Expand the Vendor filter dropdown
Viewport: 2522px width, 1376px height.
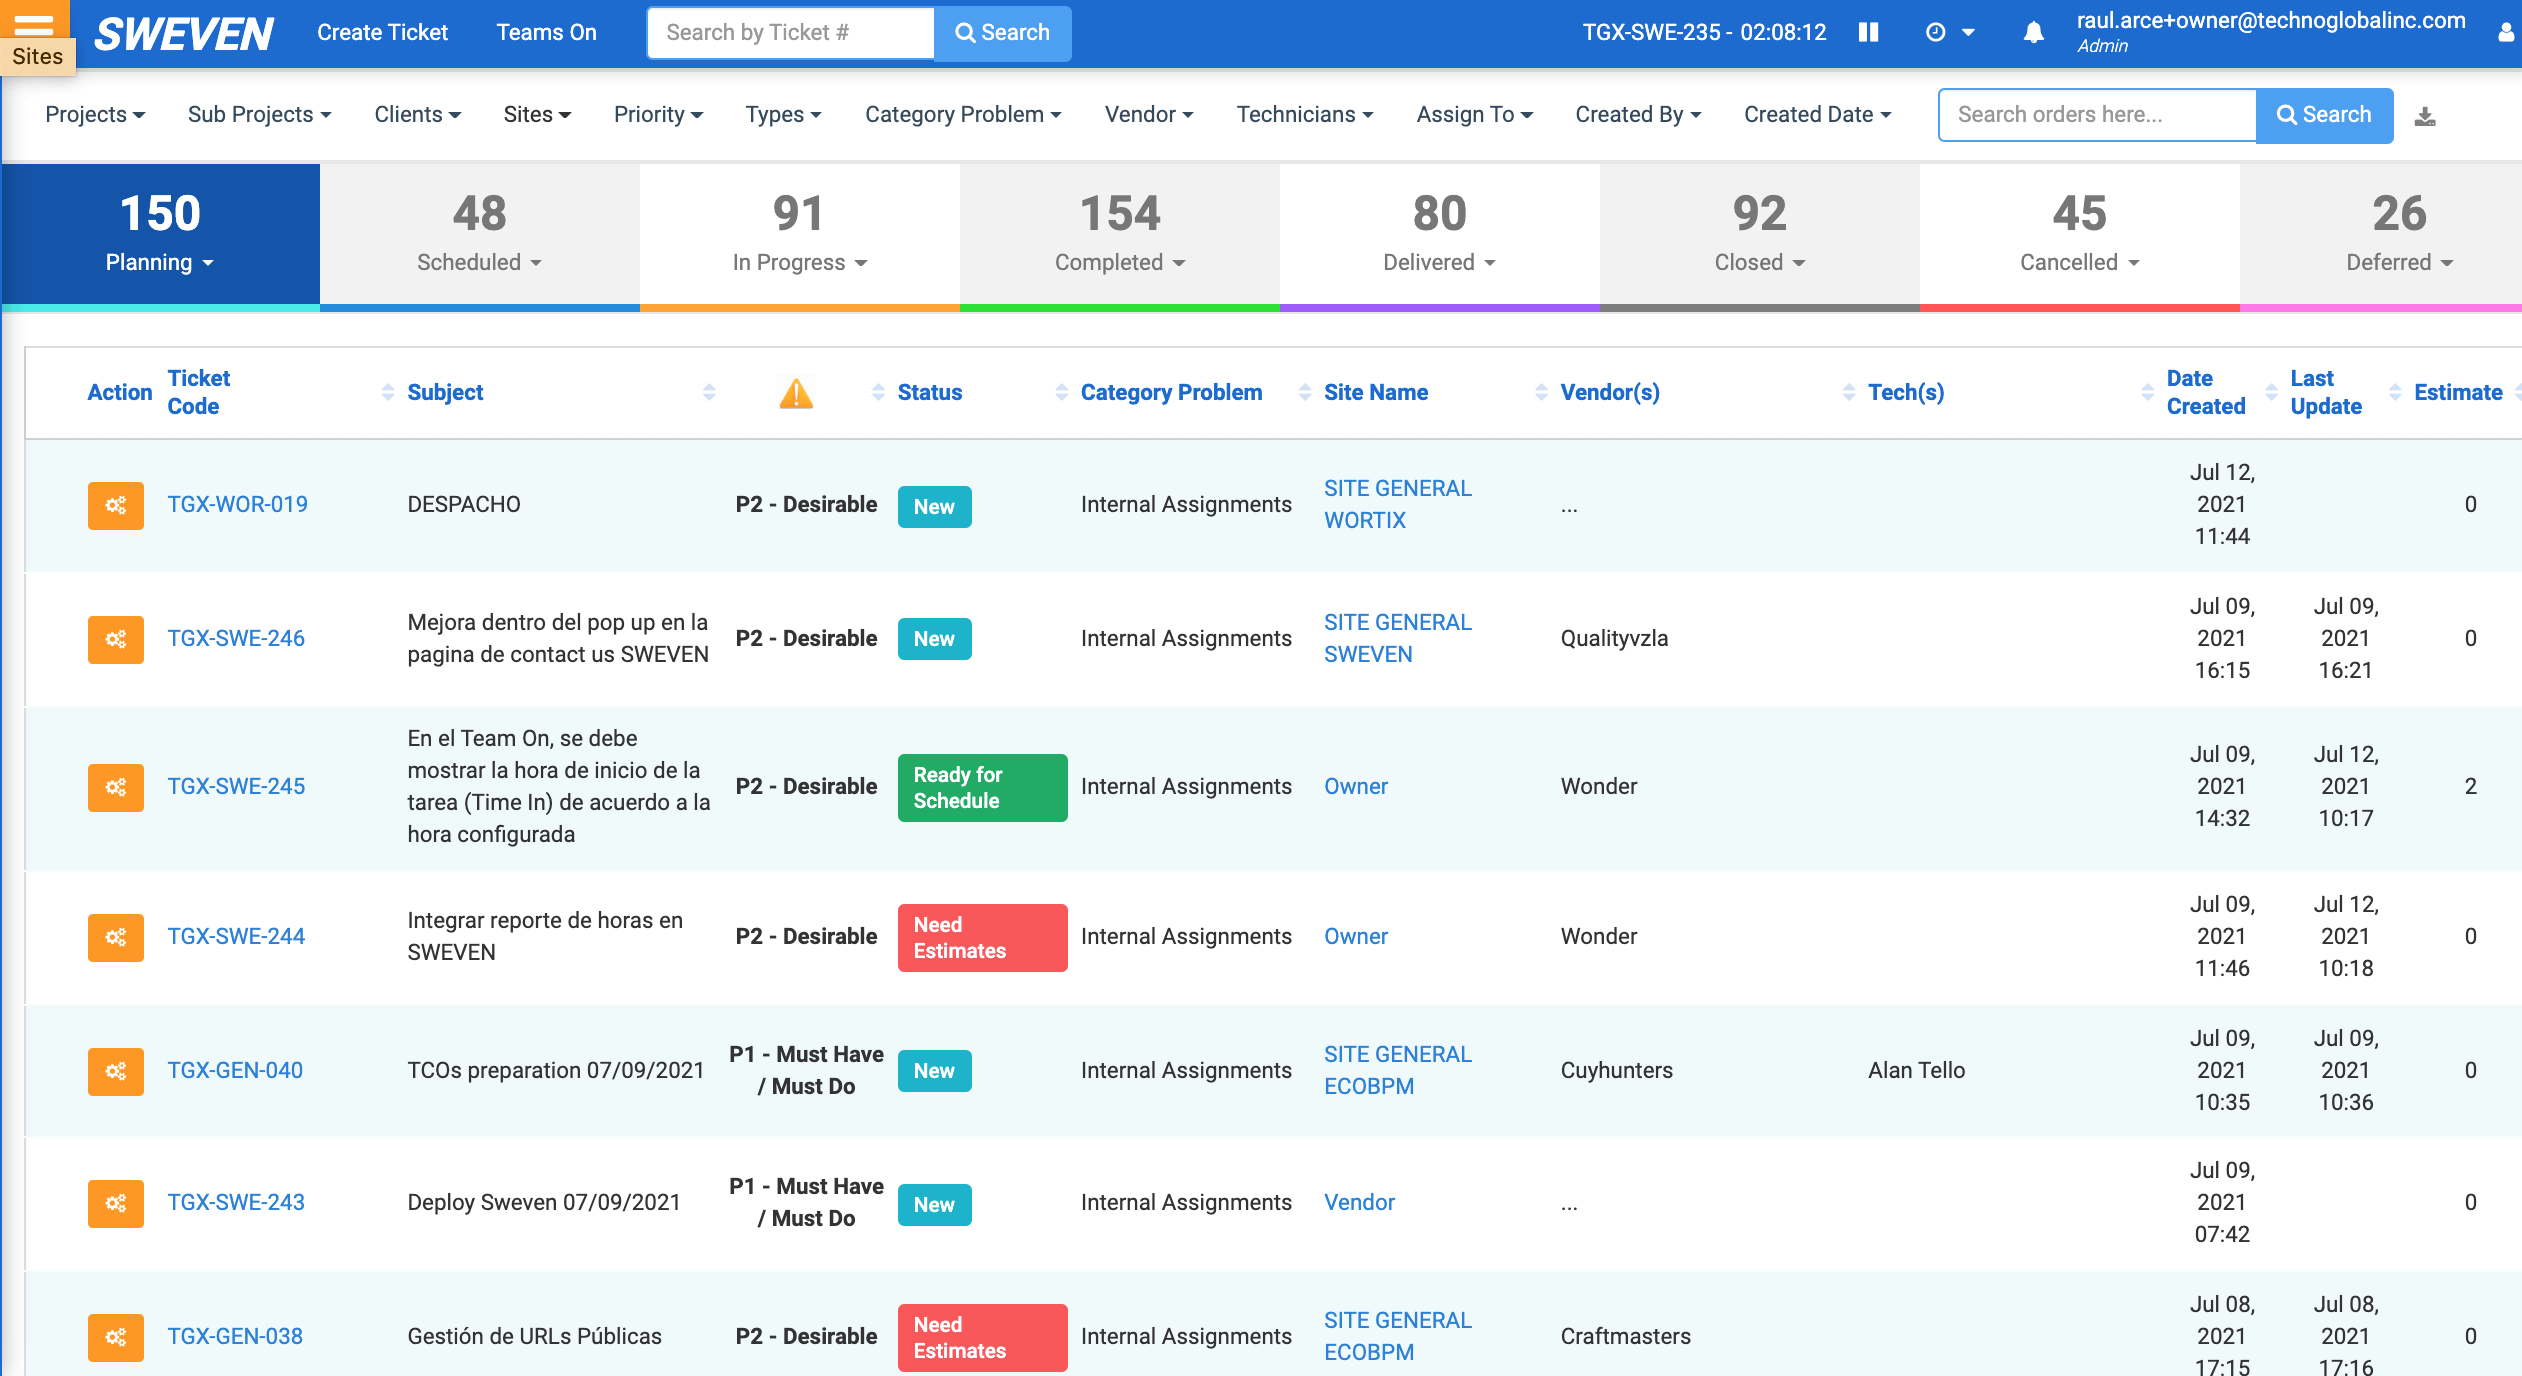tap(1149, 115)
